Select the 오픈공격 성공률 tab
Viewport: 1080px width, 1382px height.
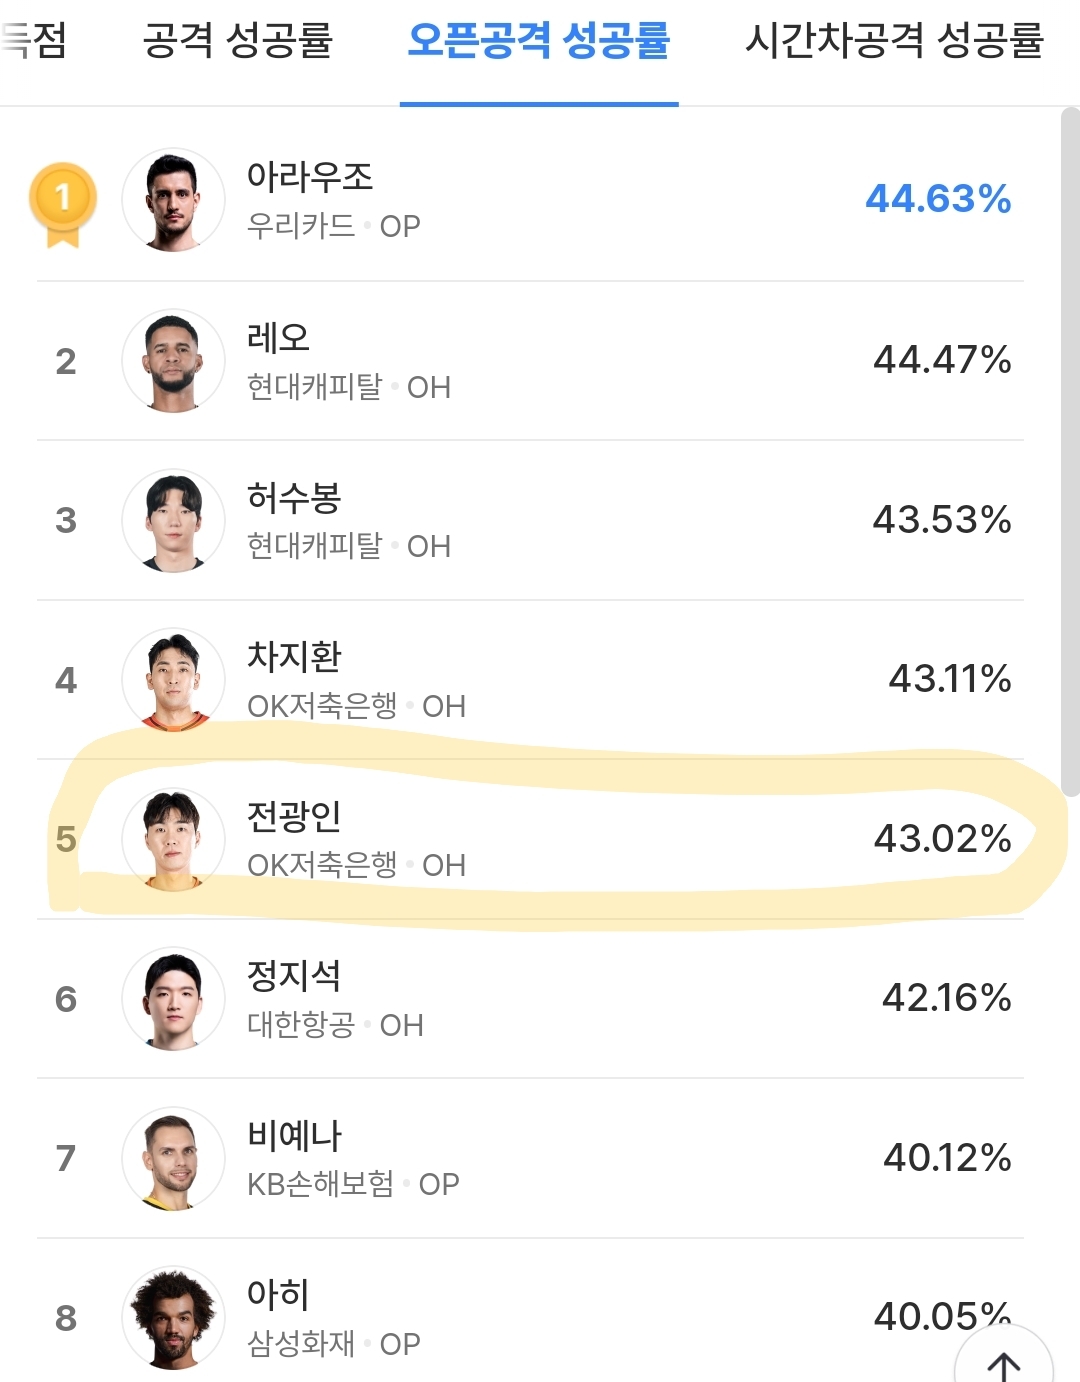coord(539,42)
